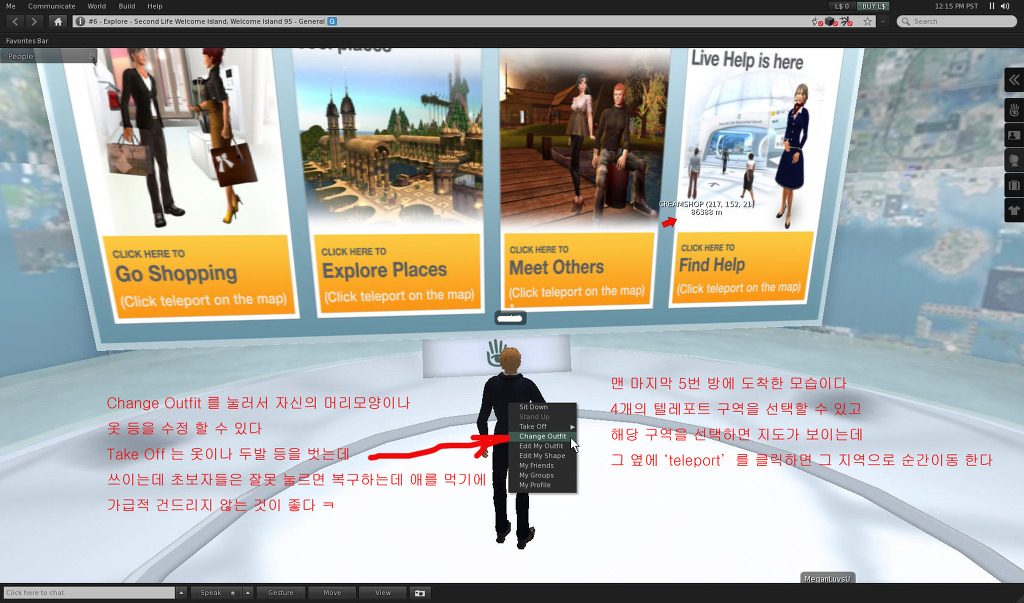Click the blue General maturity rating 'G' badge
This screenshot has width=1024, height=603.
(332, 22)
